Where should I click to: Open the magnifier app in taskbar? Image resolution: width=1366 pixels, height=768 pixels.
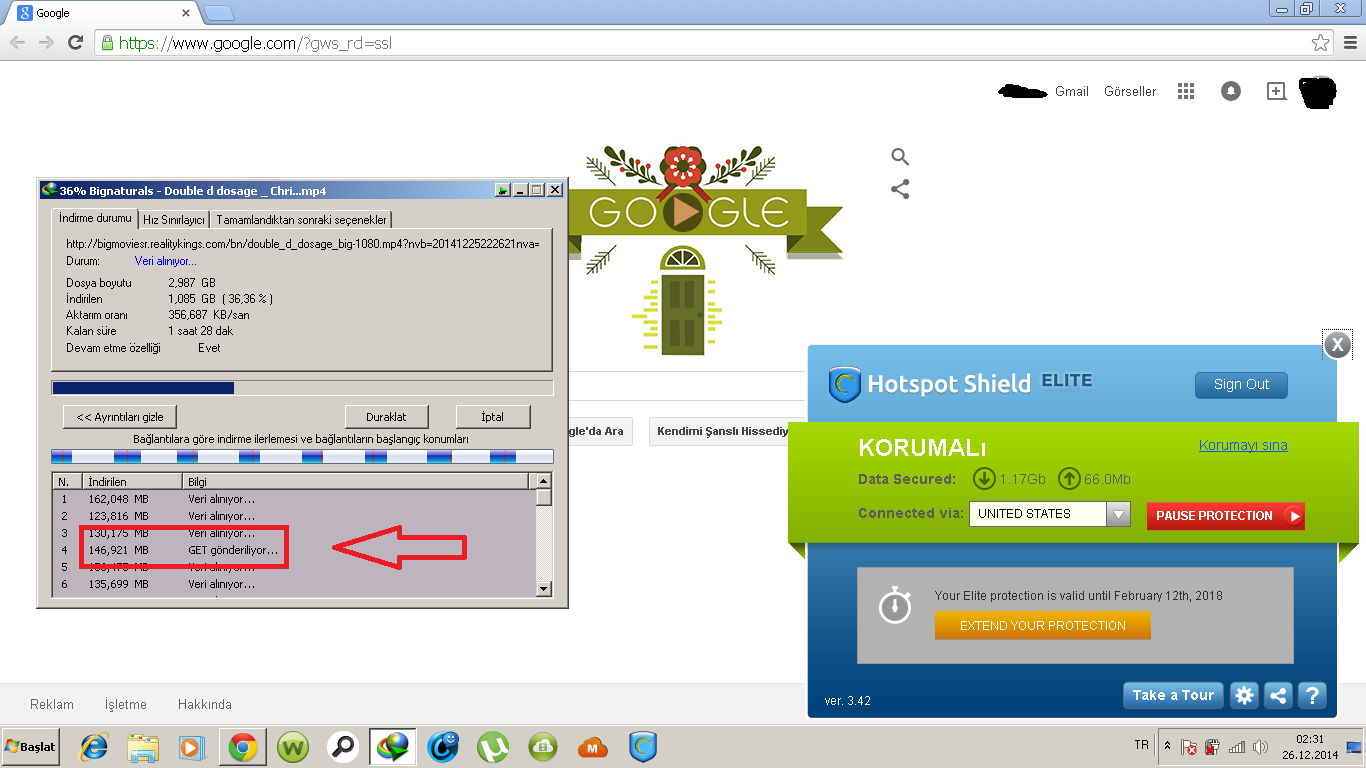pos(343,747)
